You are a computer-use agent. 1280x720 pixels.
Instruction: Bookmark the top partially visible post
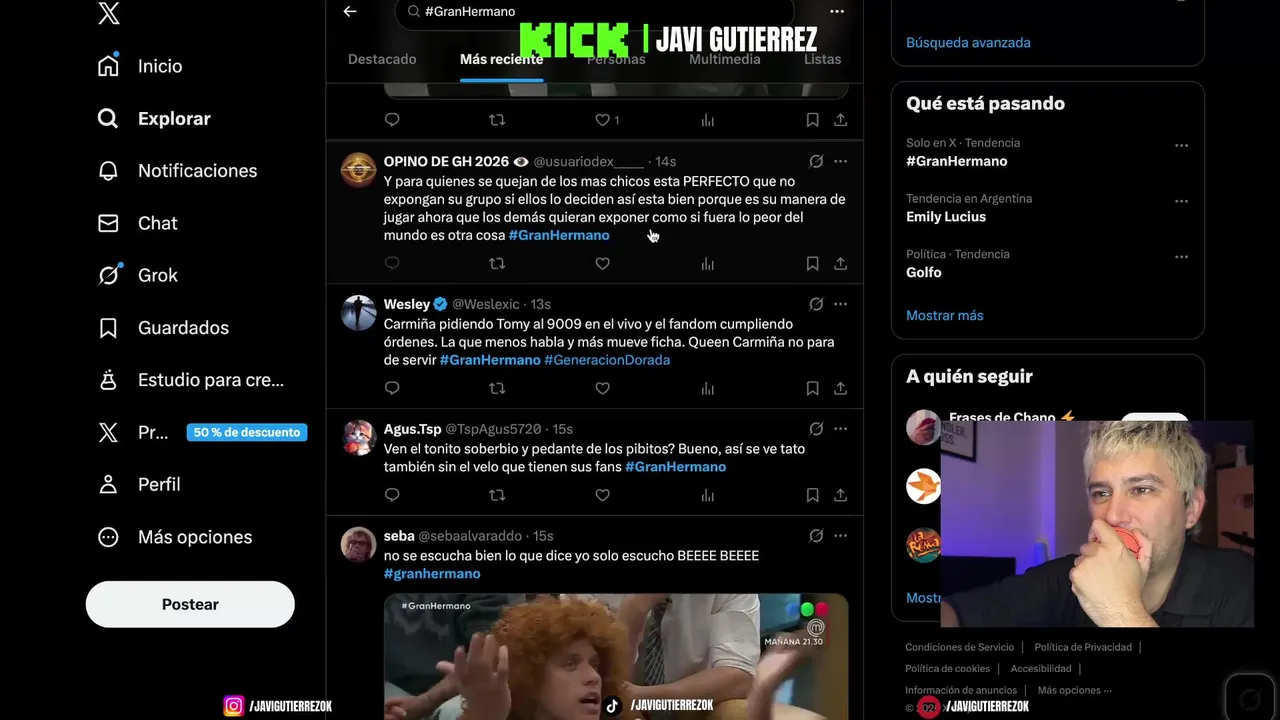click(812, 120)
